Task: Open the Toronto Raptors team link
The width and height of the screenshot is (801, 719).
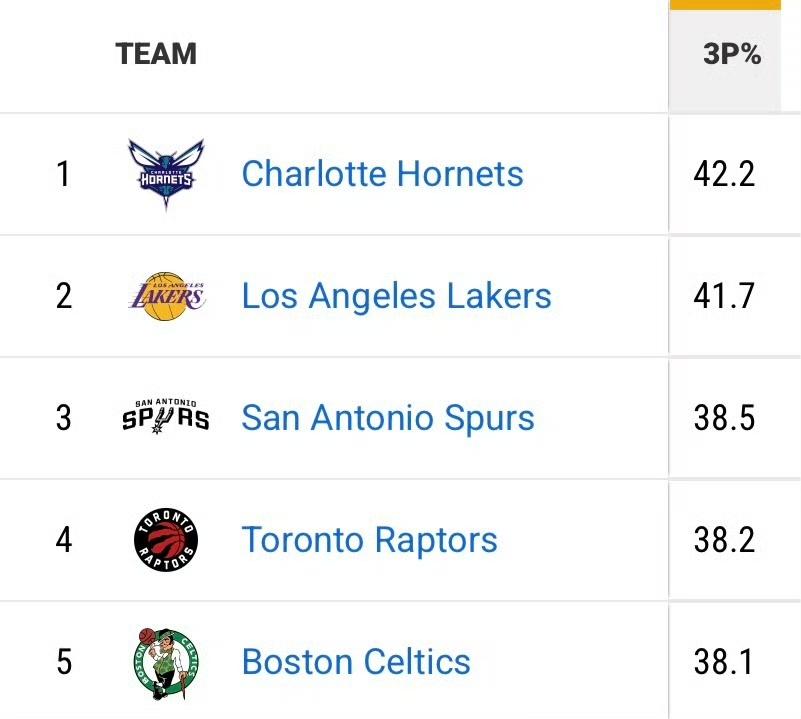Action: coord(369,540)
